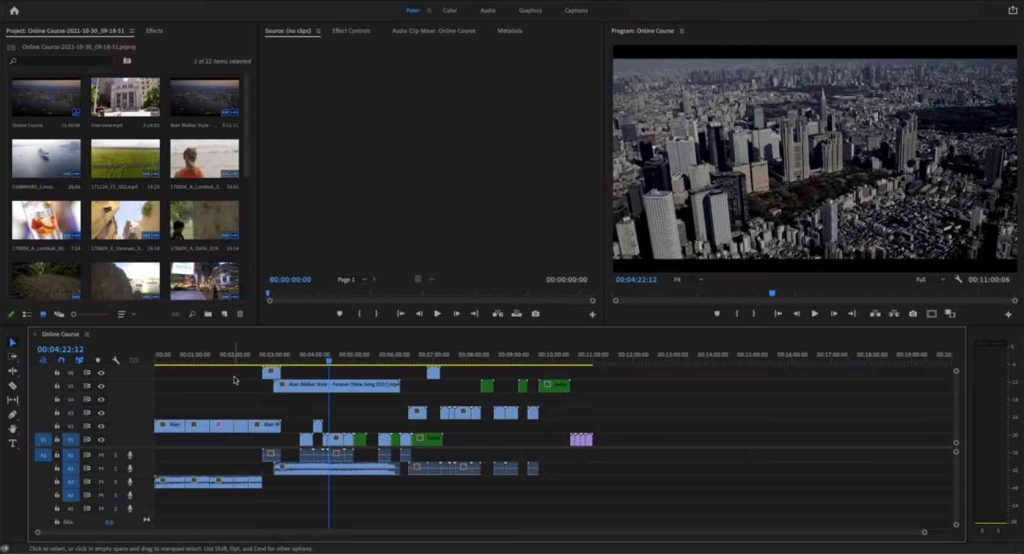Image resolution: width=1024 pixels, height=554 pixels.
Task: Go to the Home screen icon
Action: (14, 10)
